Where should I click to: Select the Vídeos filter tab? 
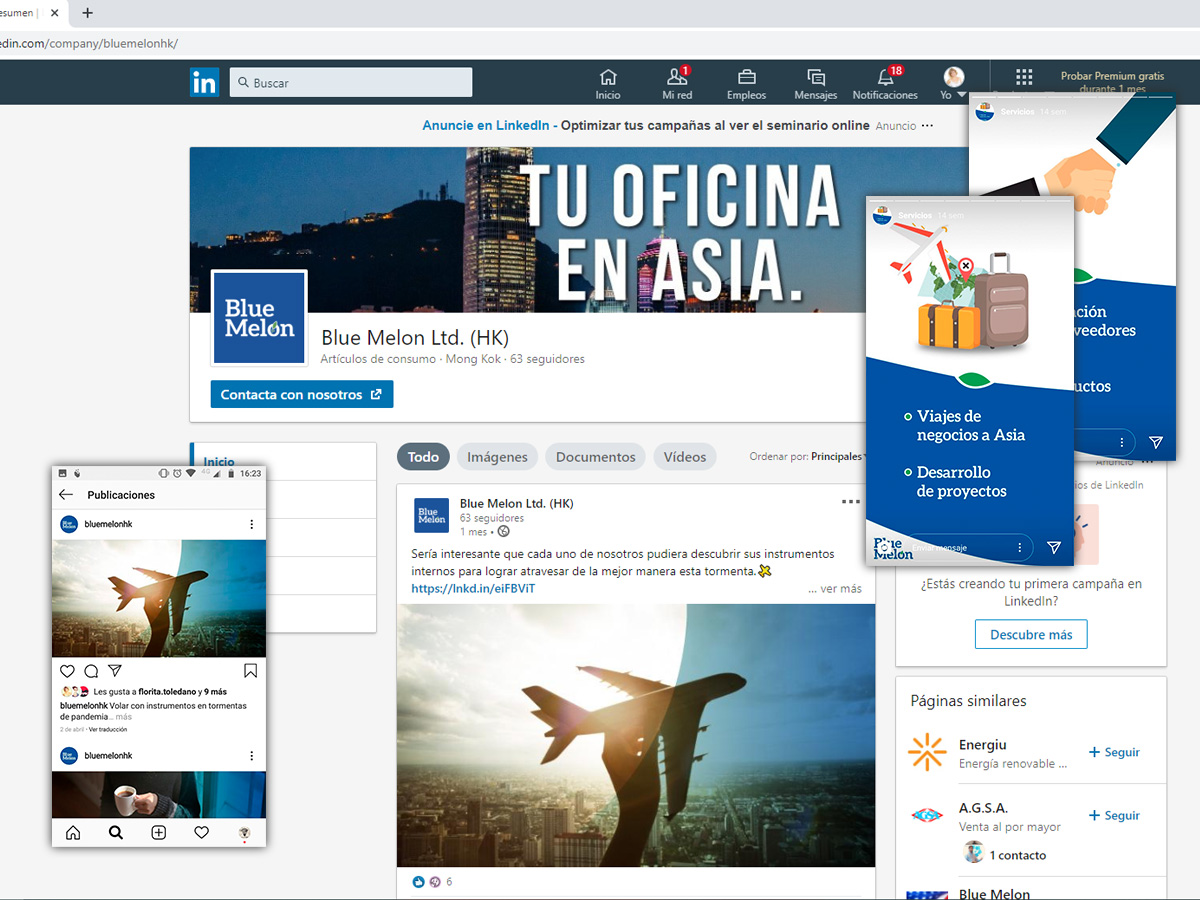click(685, 457)
